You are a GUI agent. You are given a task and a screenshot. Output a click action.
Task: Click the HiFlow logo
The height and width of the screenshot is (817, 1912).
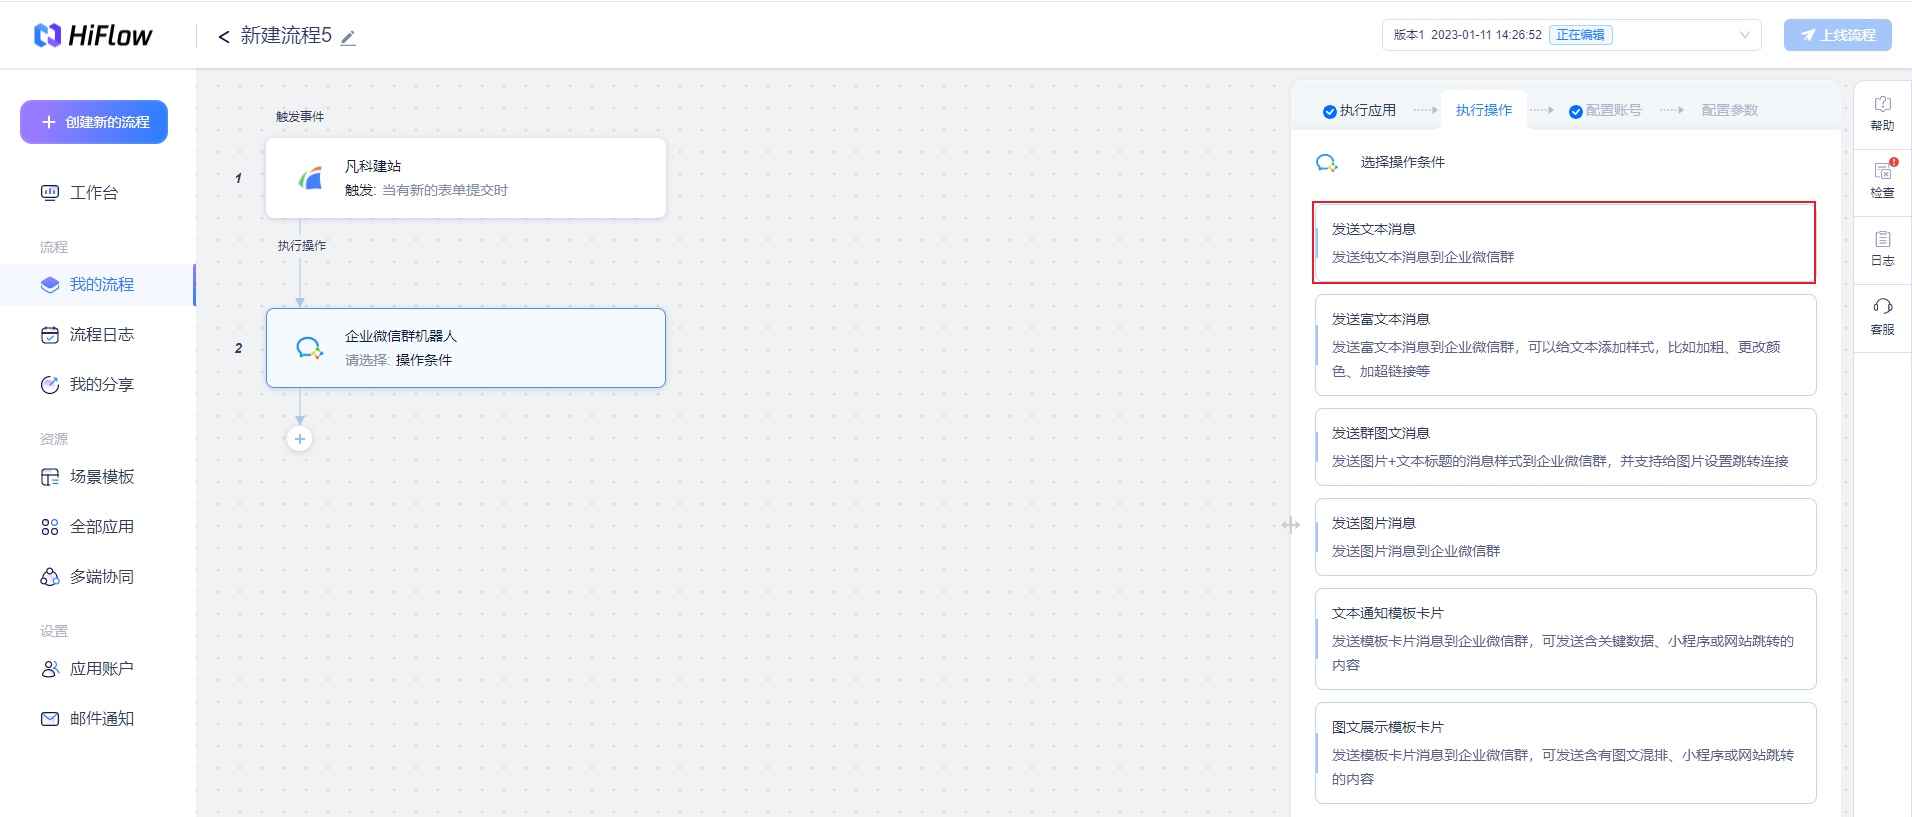93,35
